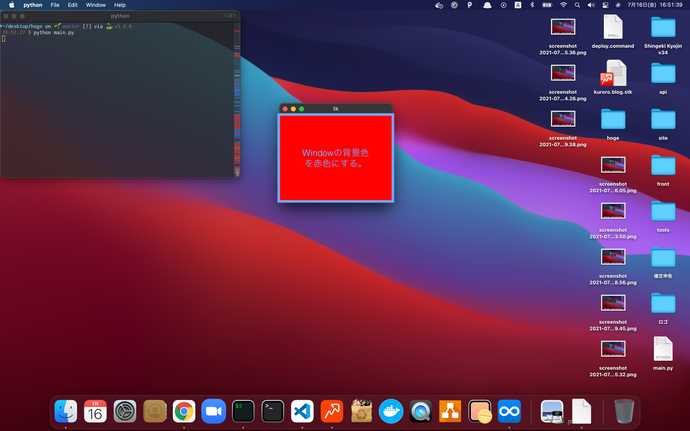Select the front folder on desktop

pyautogui.click(x=663, y=169)
